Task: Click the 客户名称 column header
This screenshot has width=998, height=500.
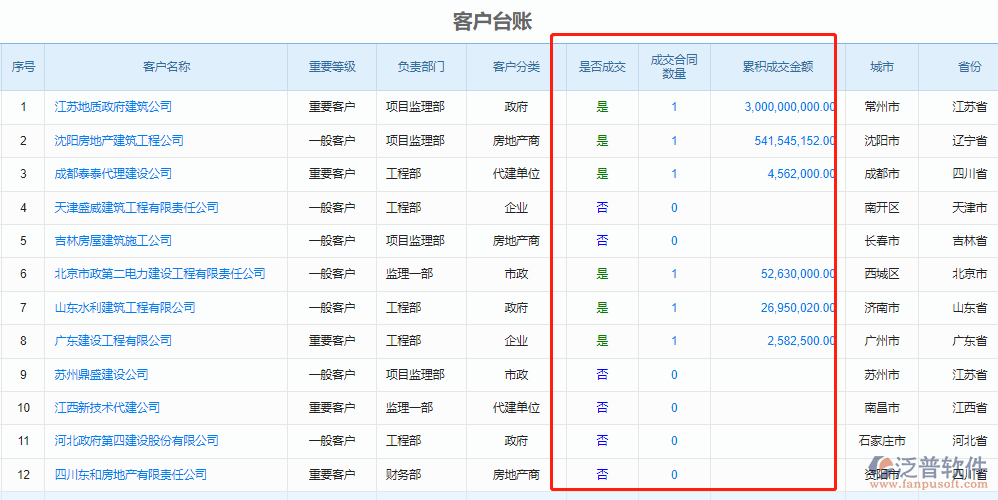Action: 166,67
